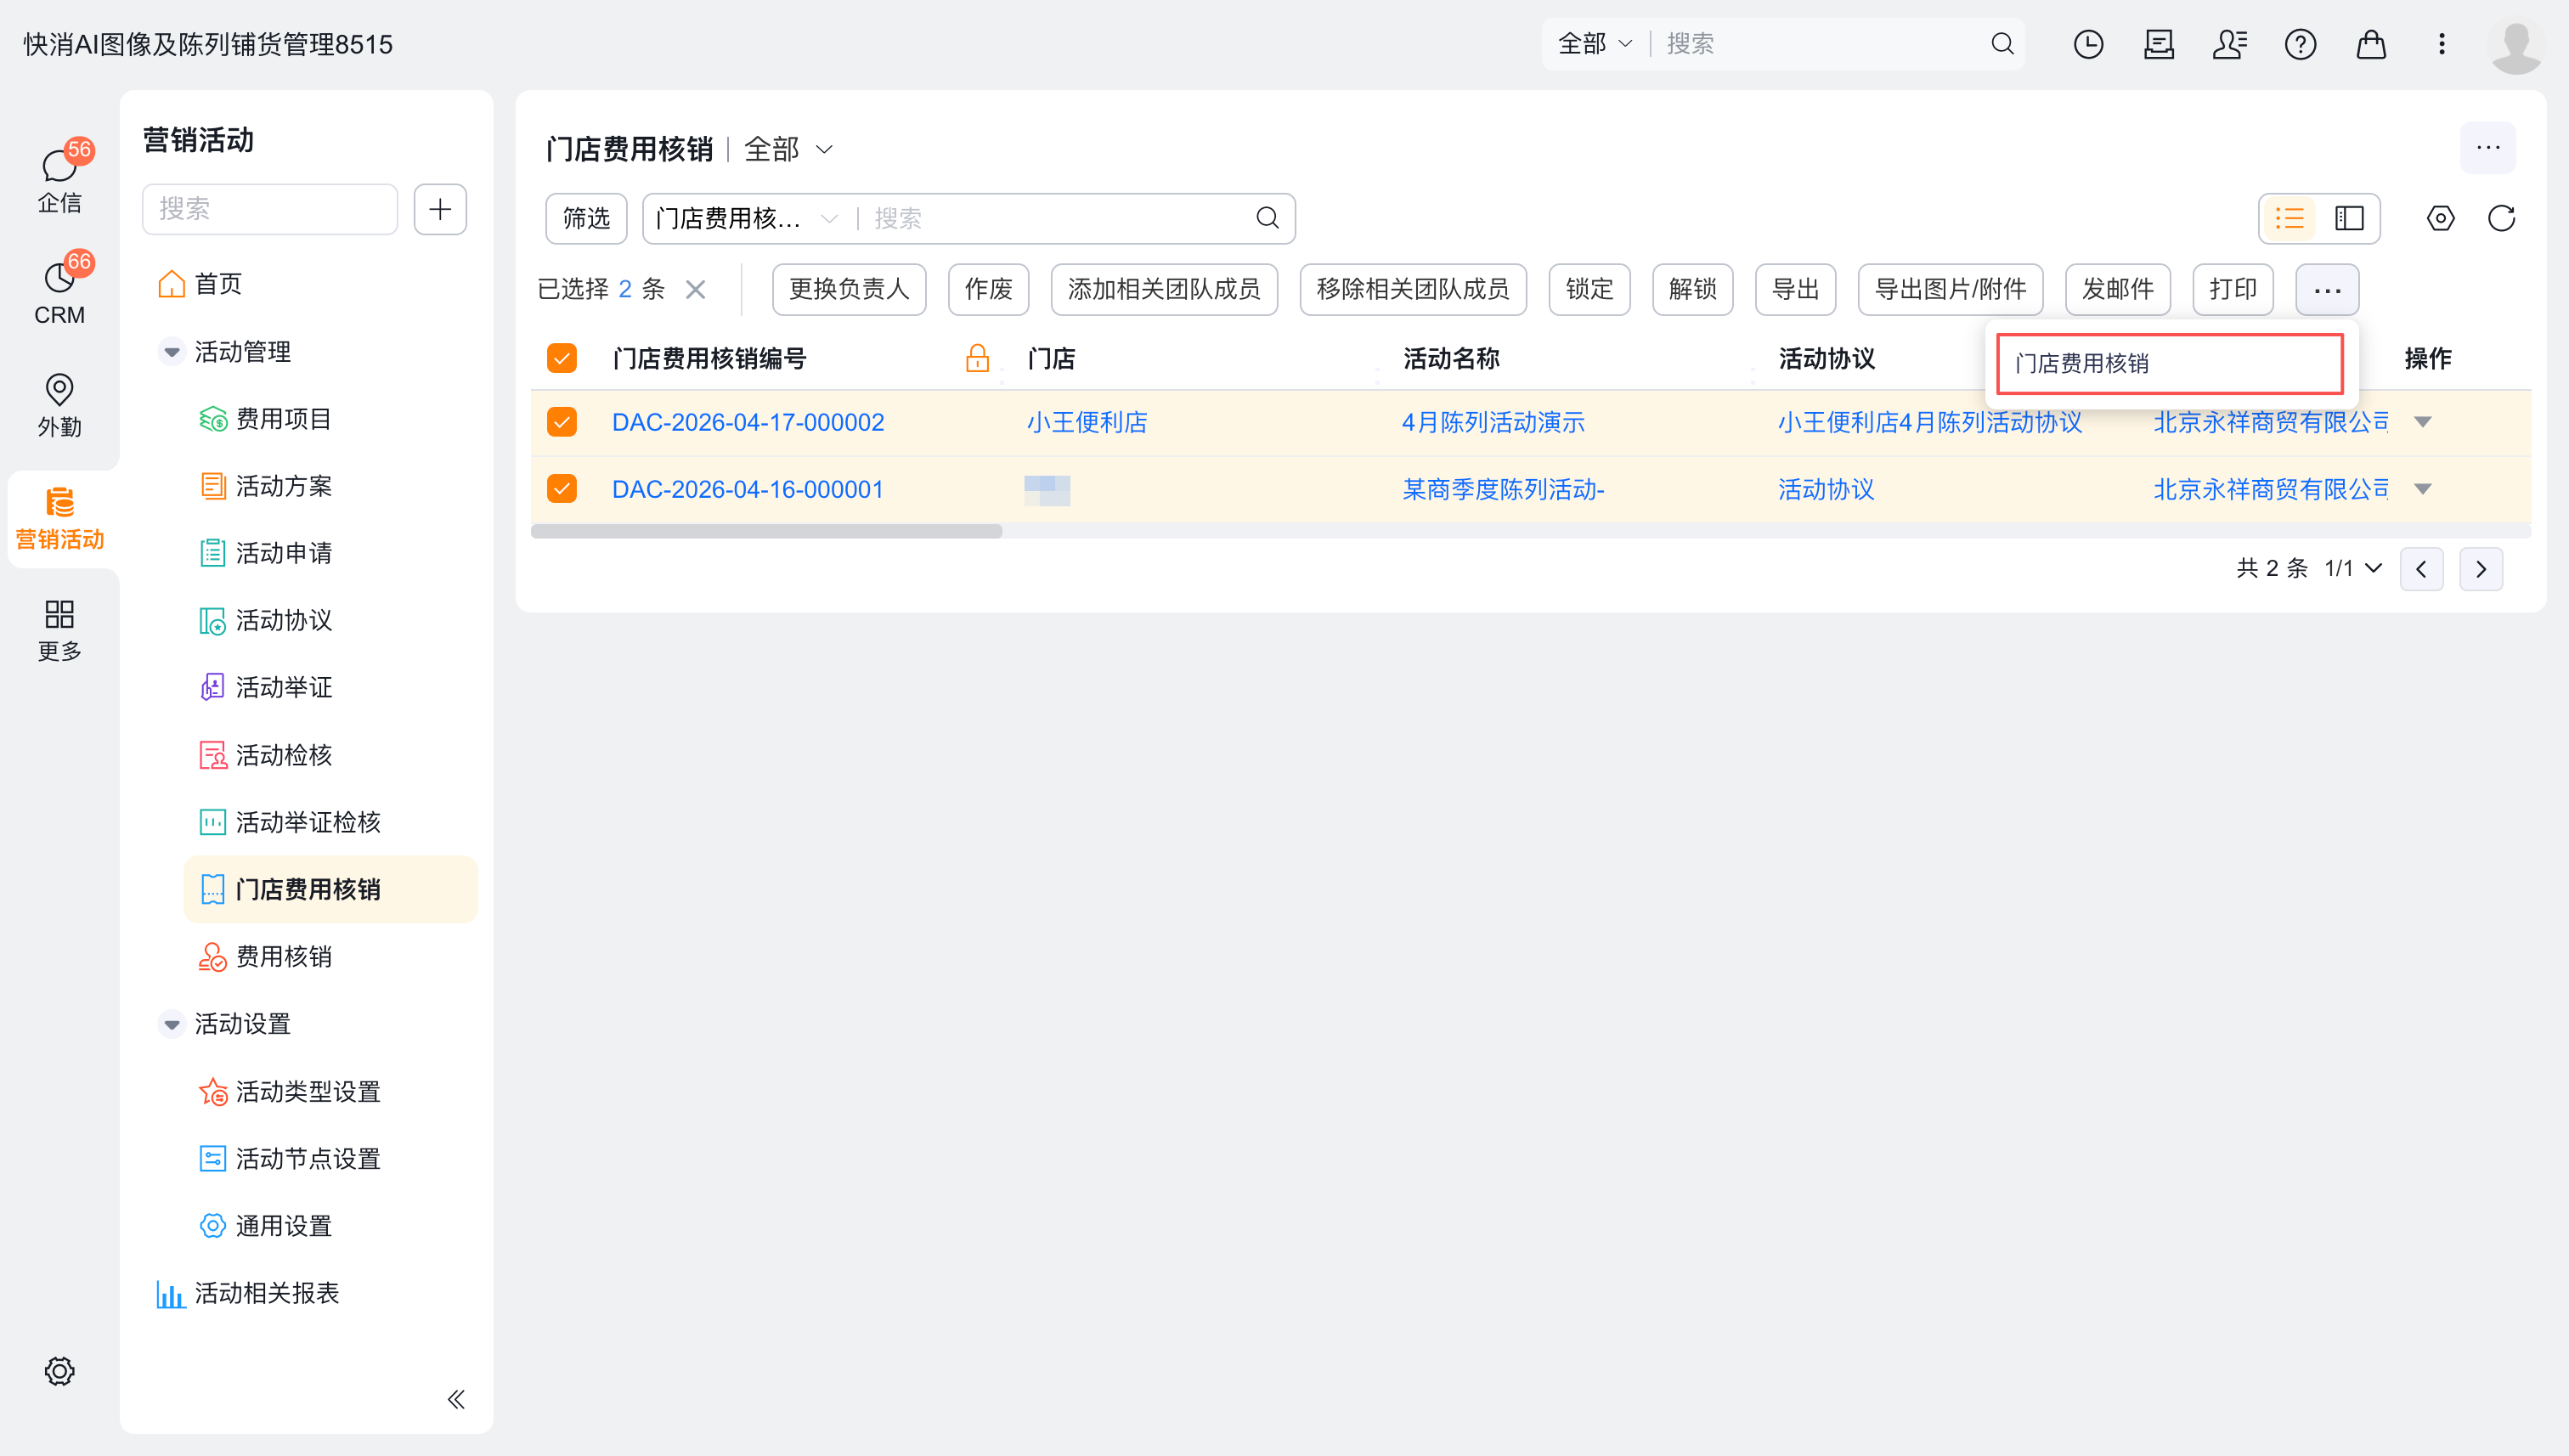Switch to list view icon

coord(2289,218)
